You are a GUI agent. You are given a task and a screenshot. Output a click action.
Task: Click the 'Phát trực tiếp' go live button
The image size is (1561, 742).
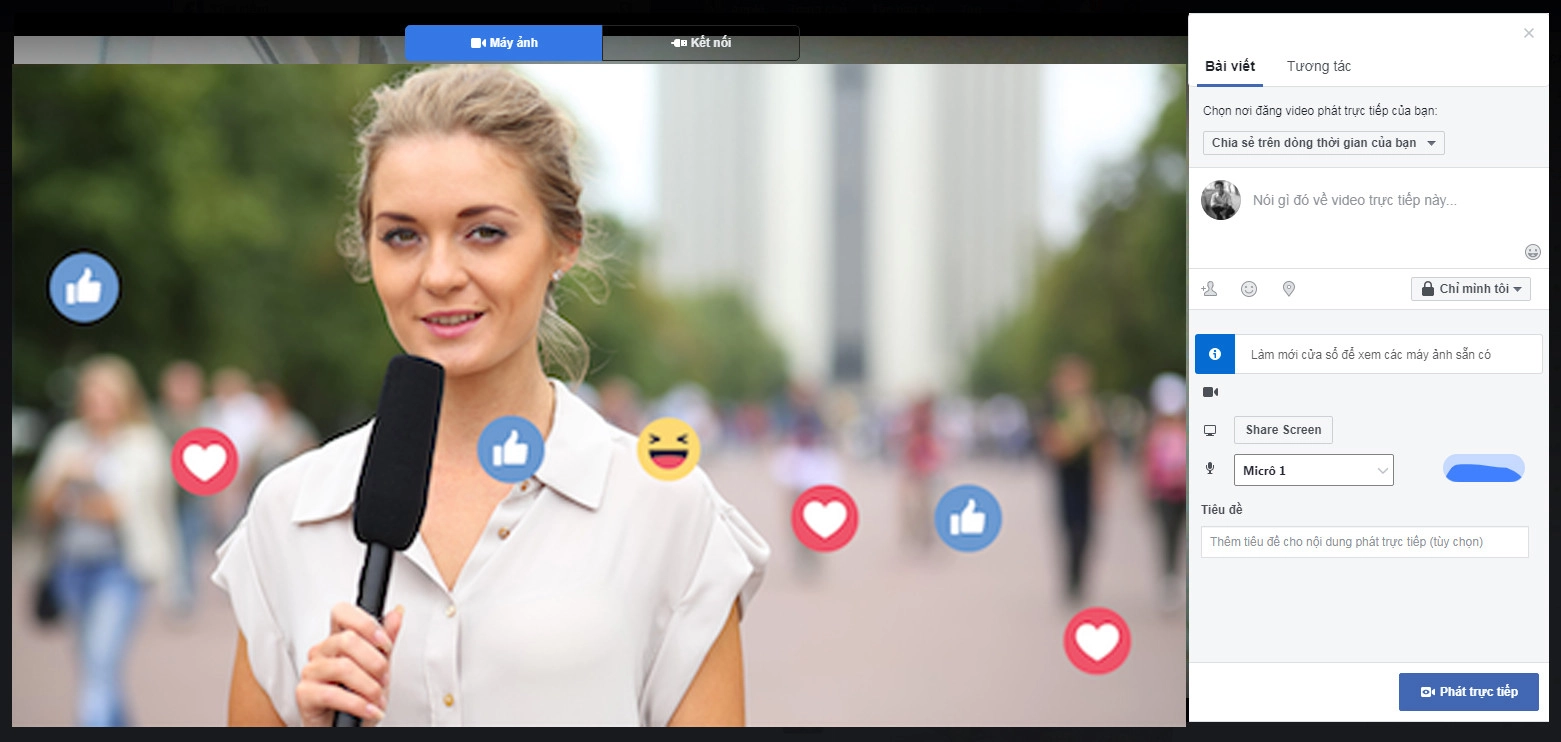pyautogui.click(x=1468, y=692)
